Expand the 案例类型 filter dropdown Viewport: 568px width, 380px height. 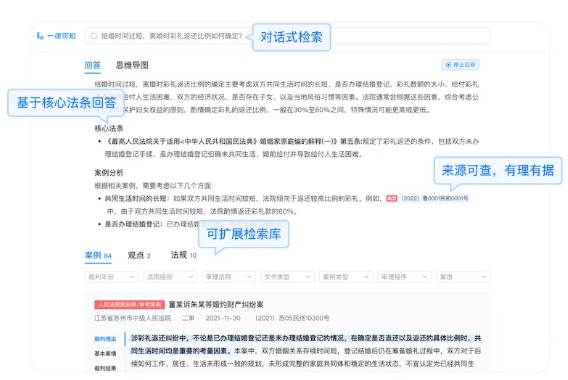pyautogui.click(x=346, y=277)
